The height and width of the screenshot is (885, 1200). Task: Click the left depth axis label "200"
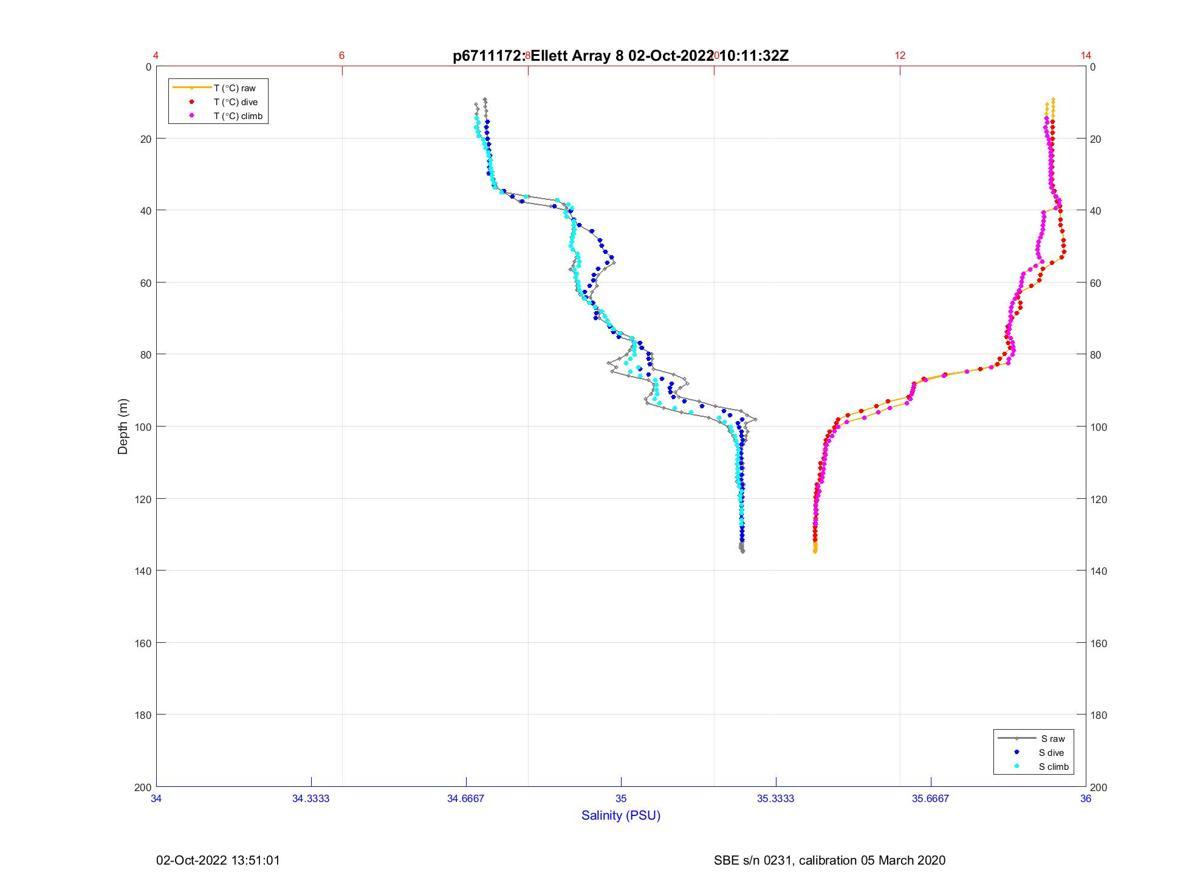[143, 787]
